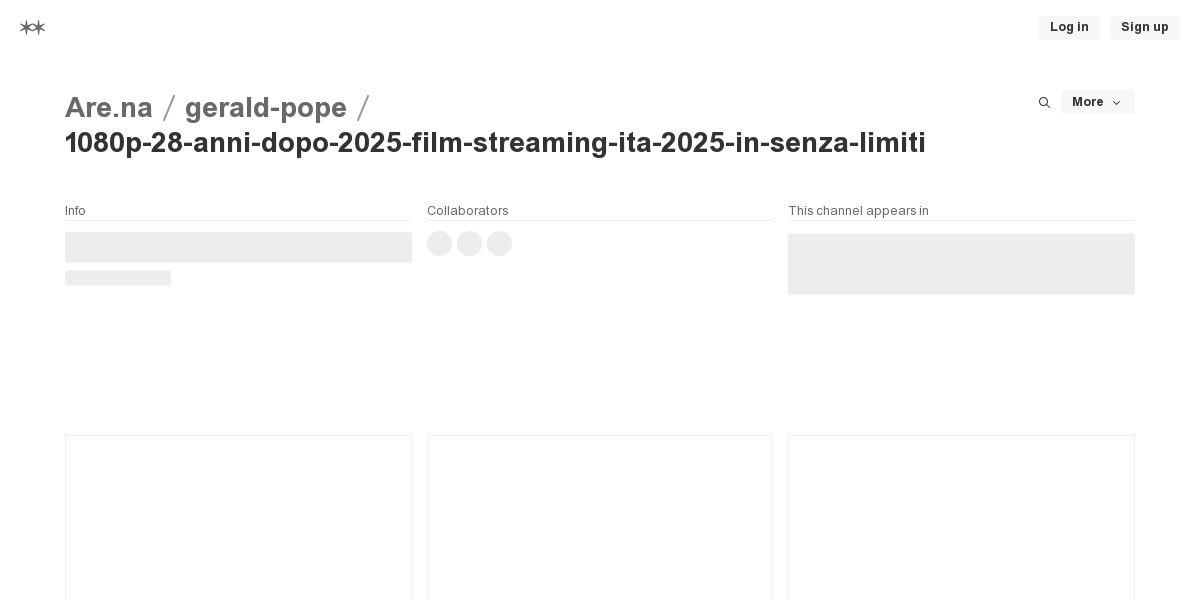Open the first block thumbnail
This screenshot has width=1200, height=600.
point(238,517)
